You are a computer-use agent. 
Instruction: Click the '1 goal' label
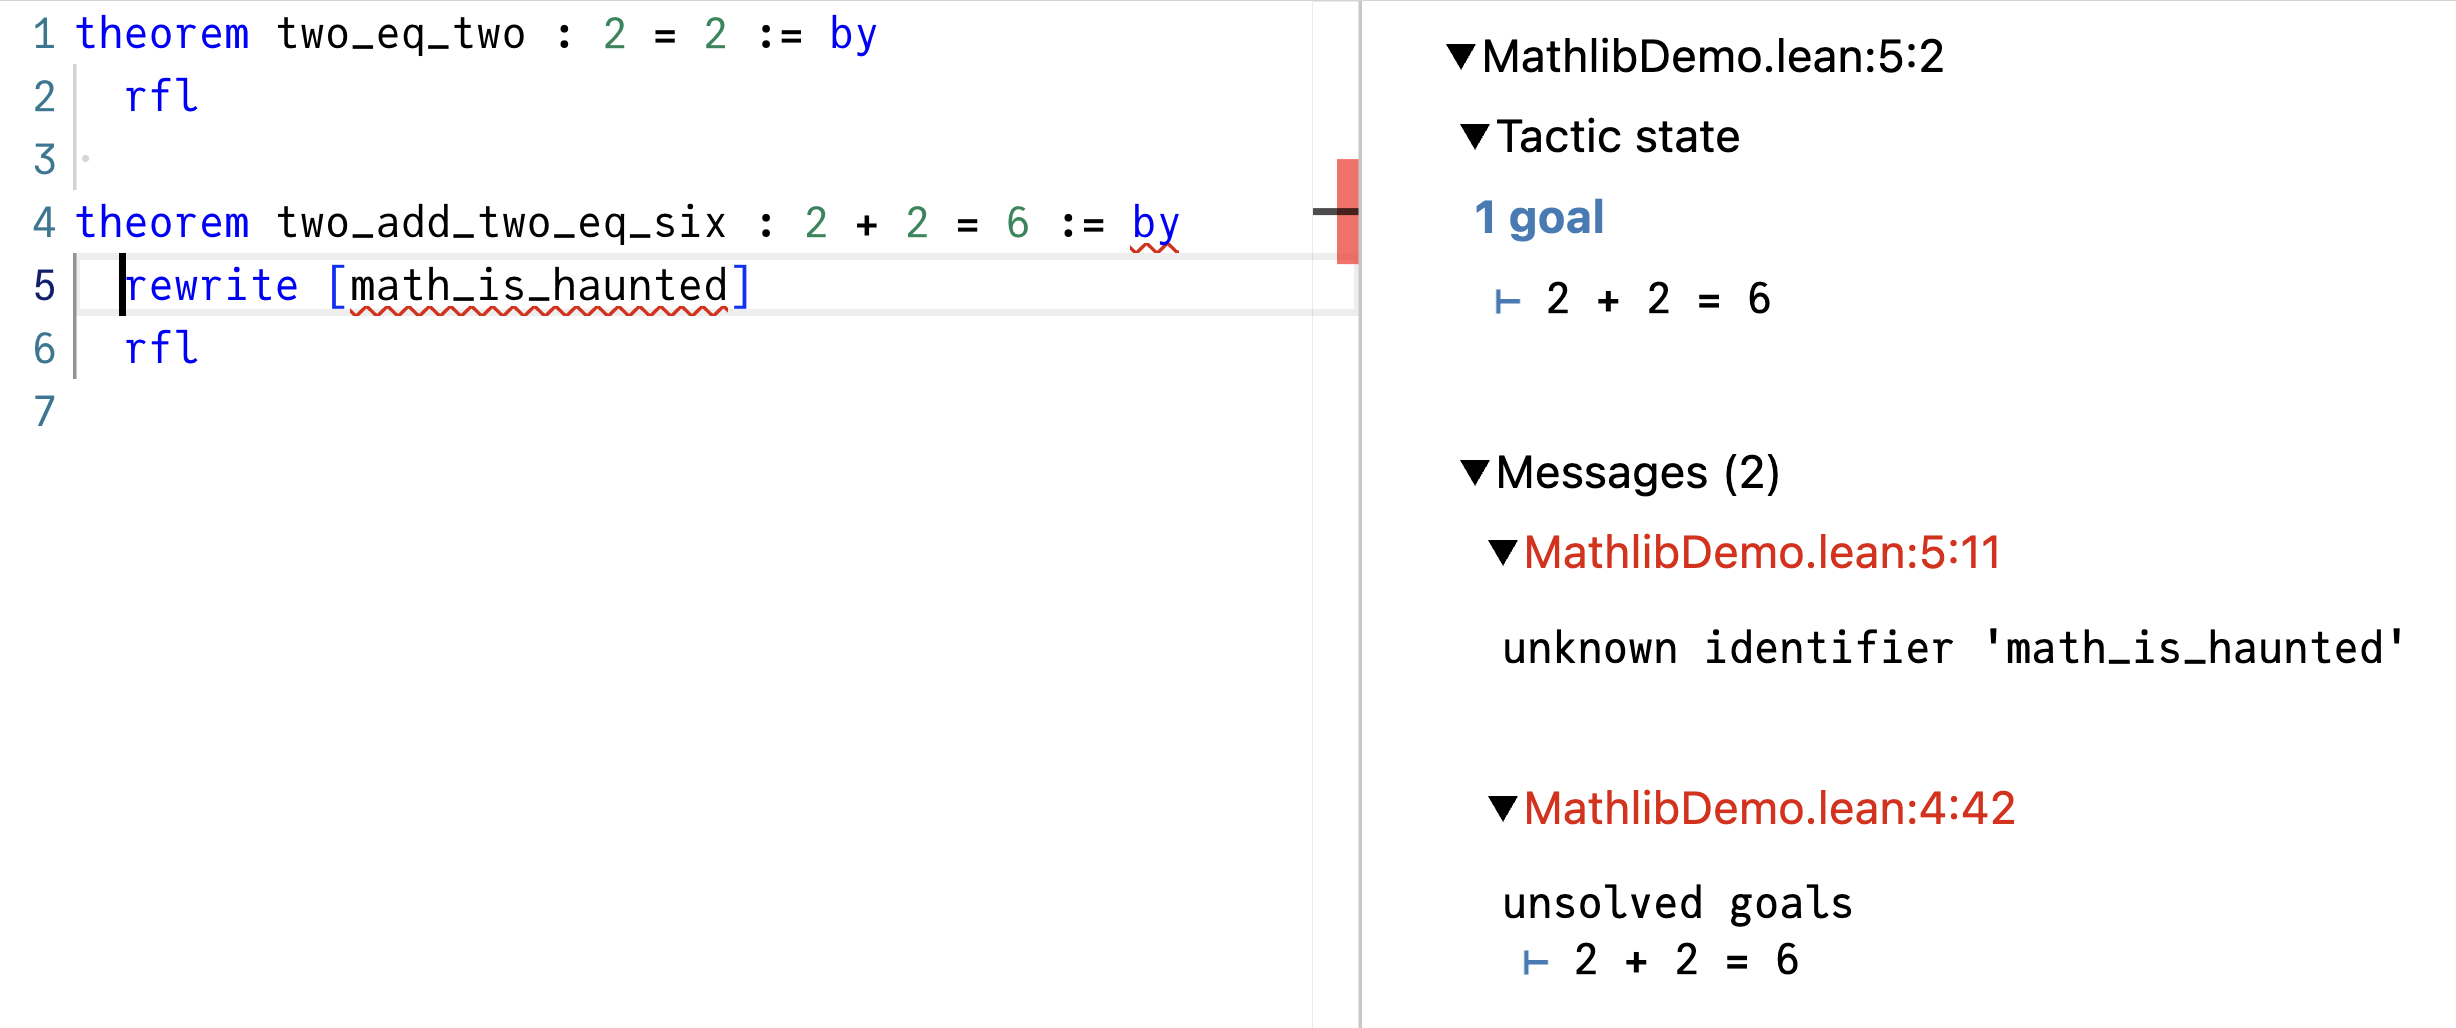point(1539,218)
